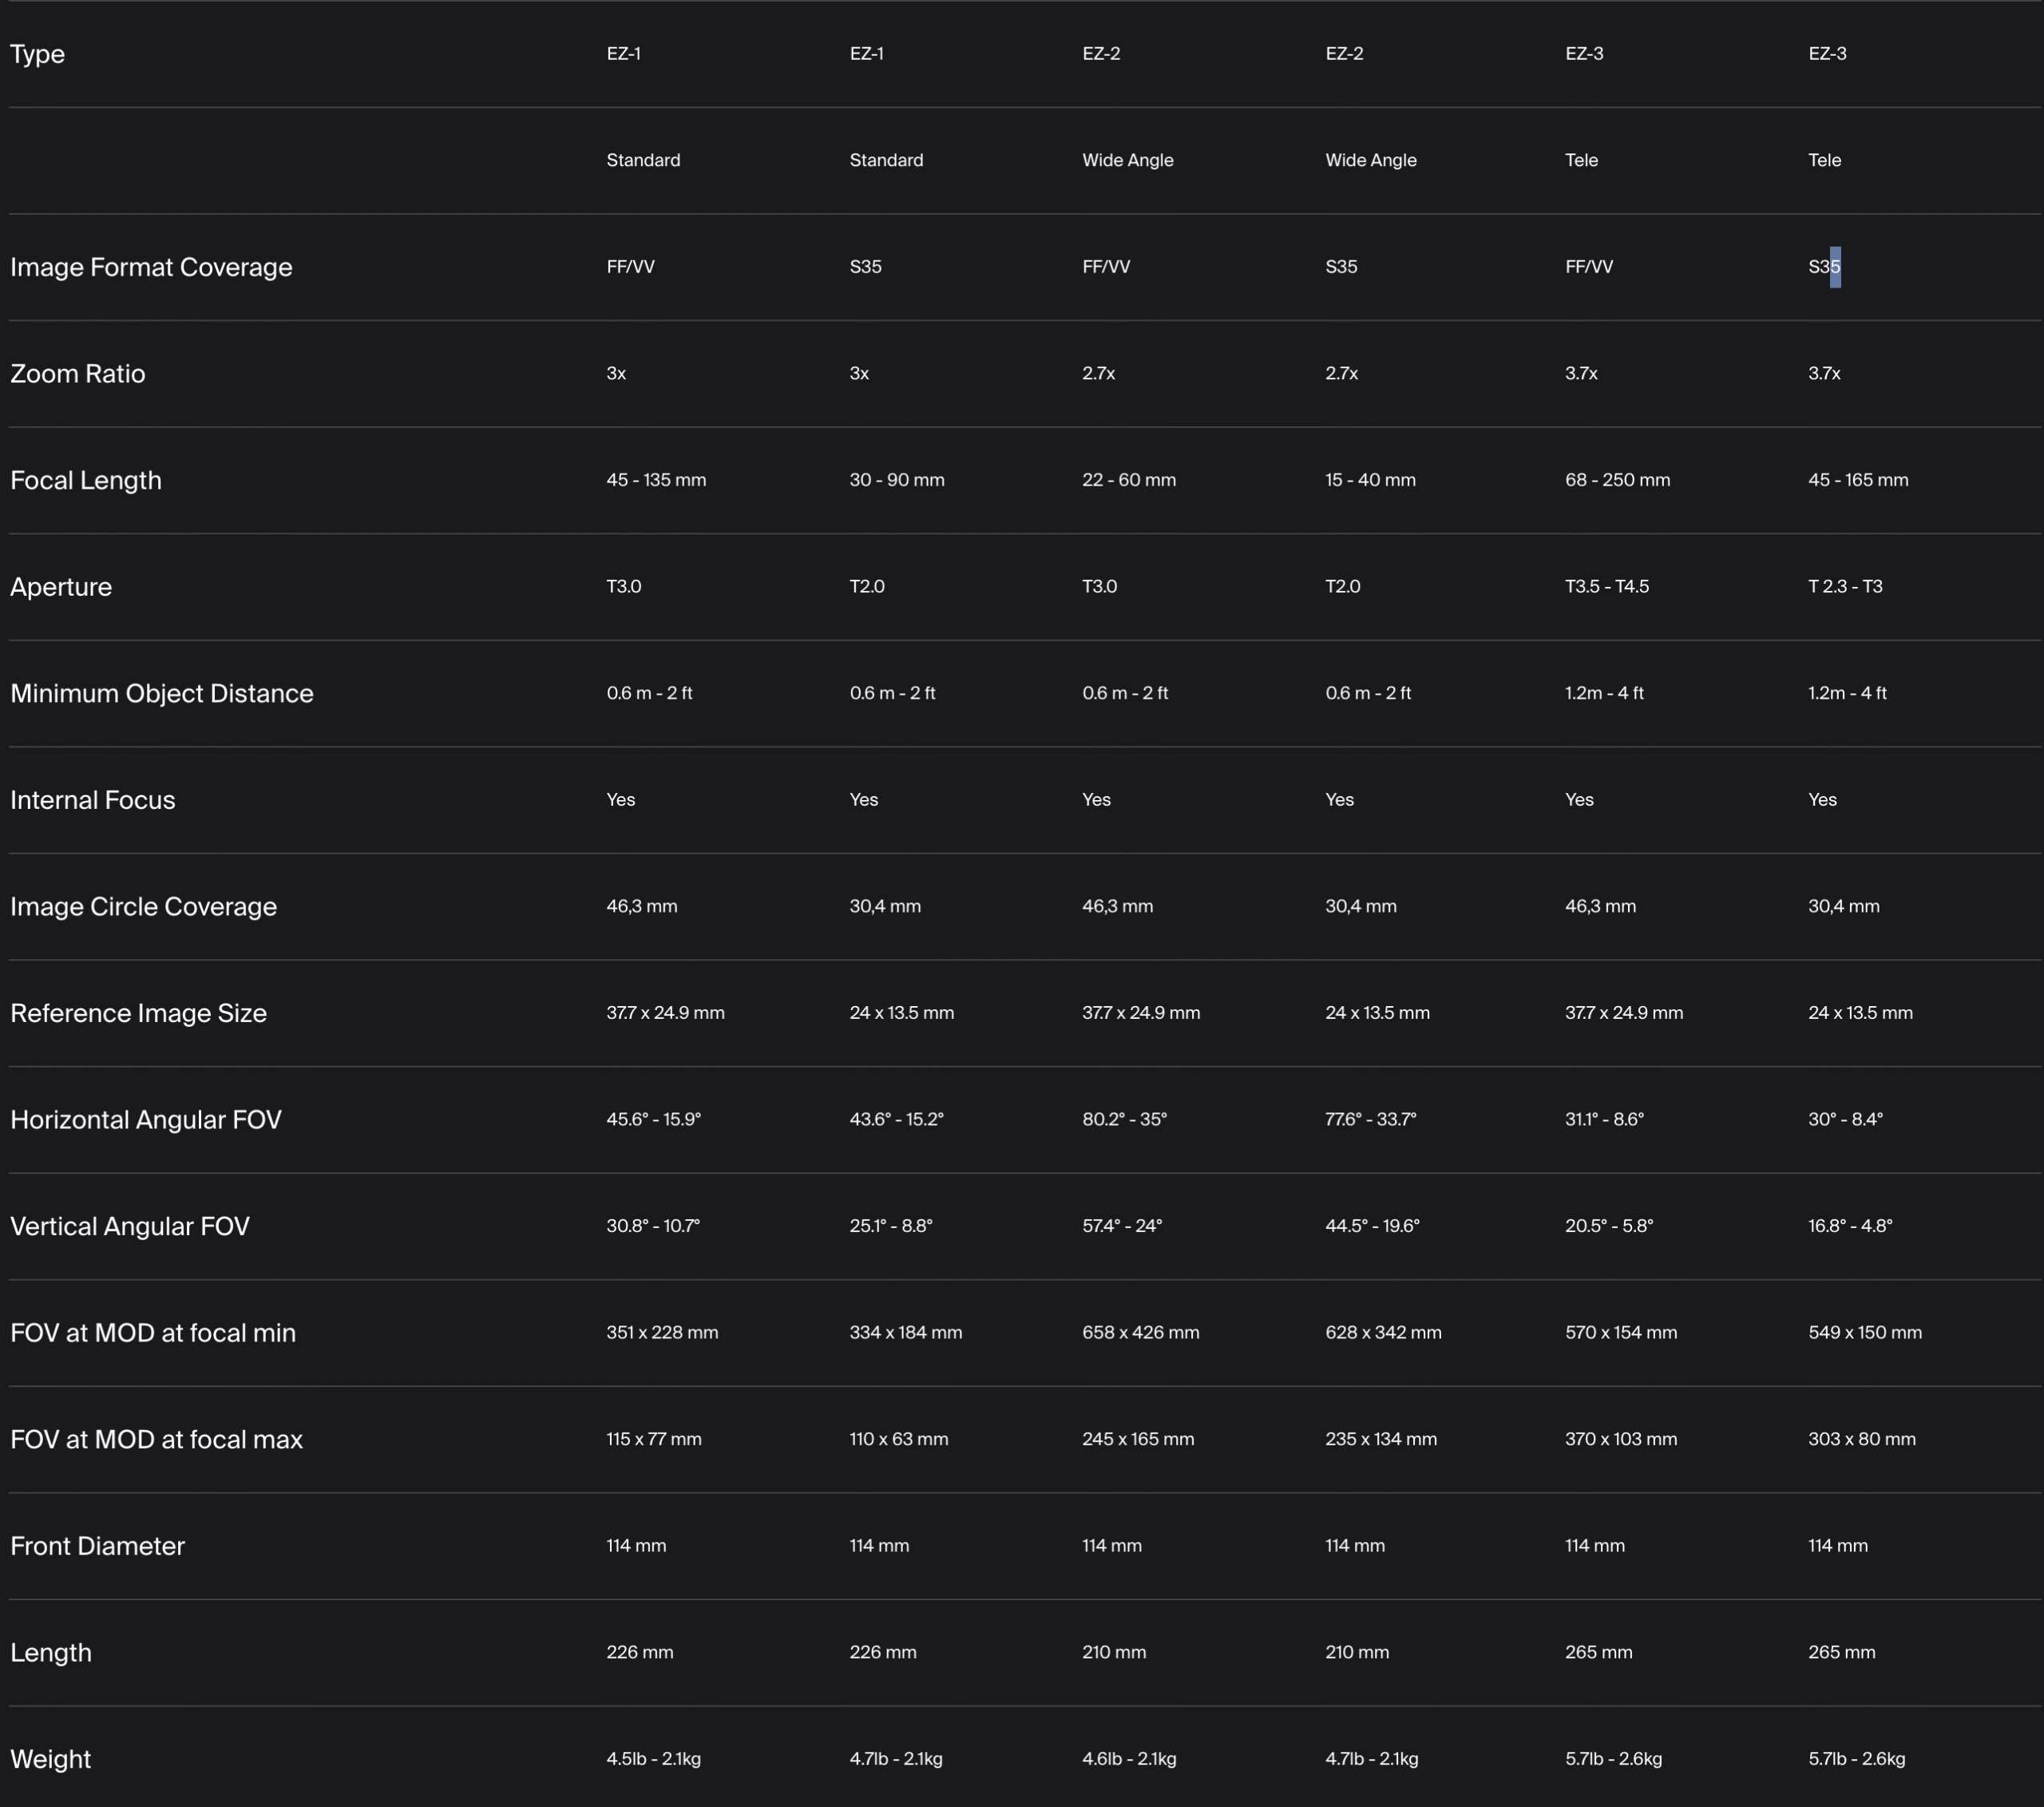2044x1807 pixels.
Task: Click FOV value '334 x 184 mm'
Action: tap(906, 1333)
